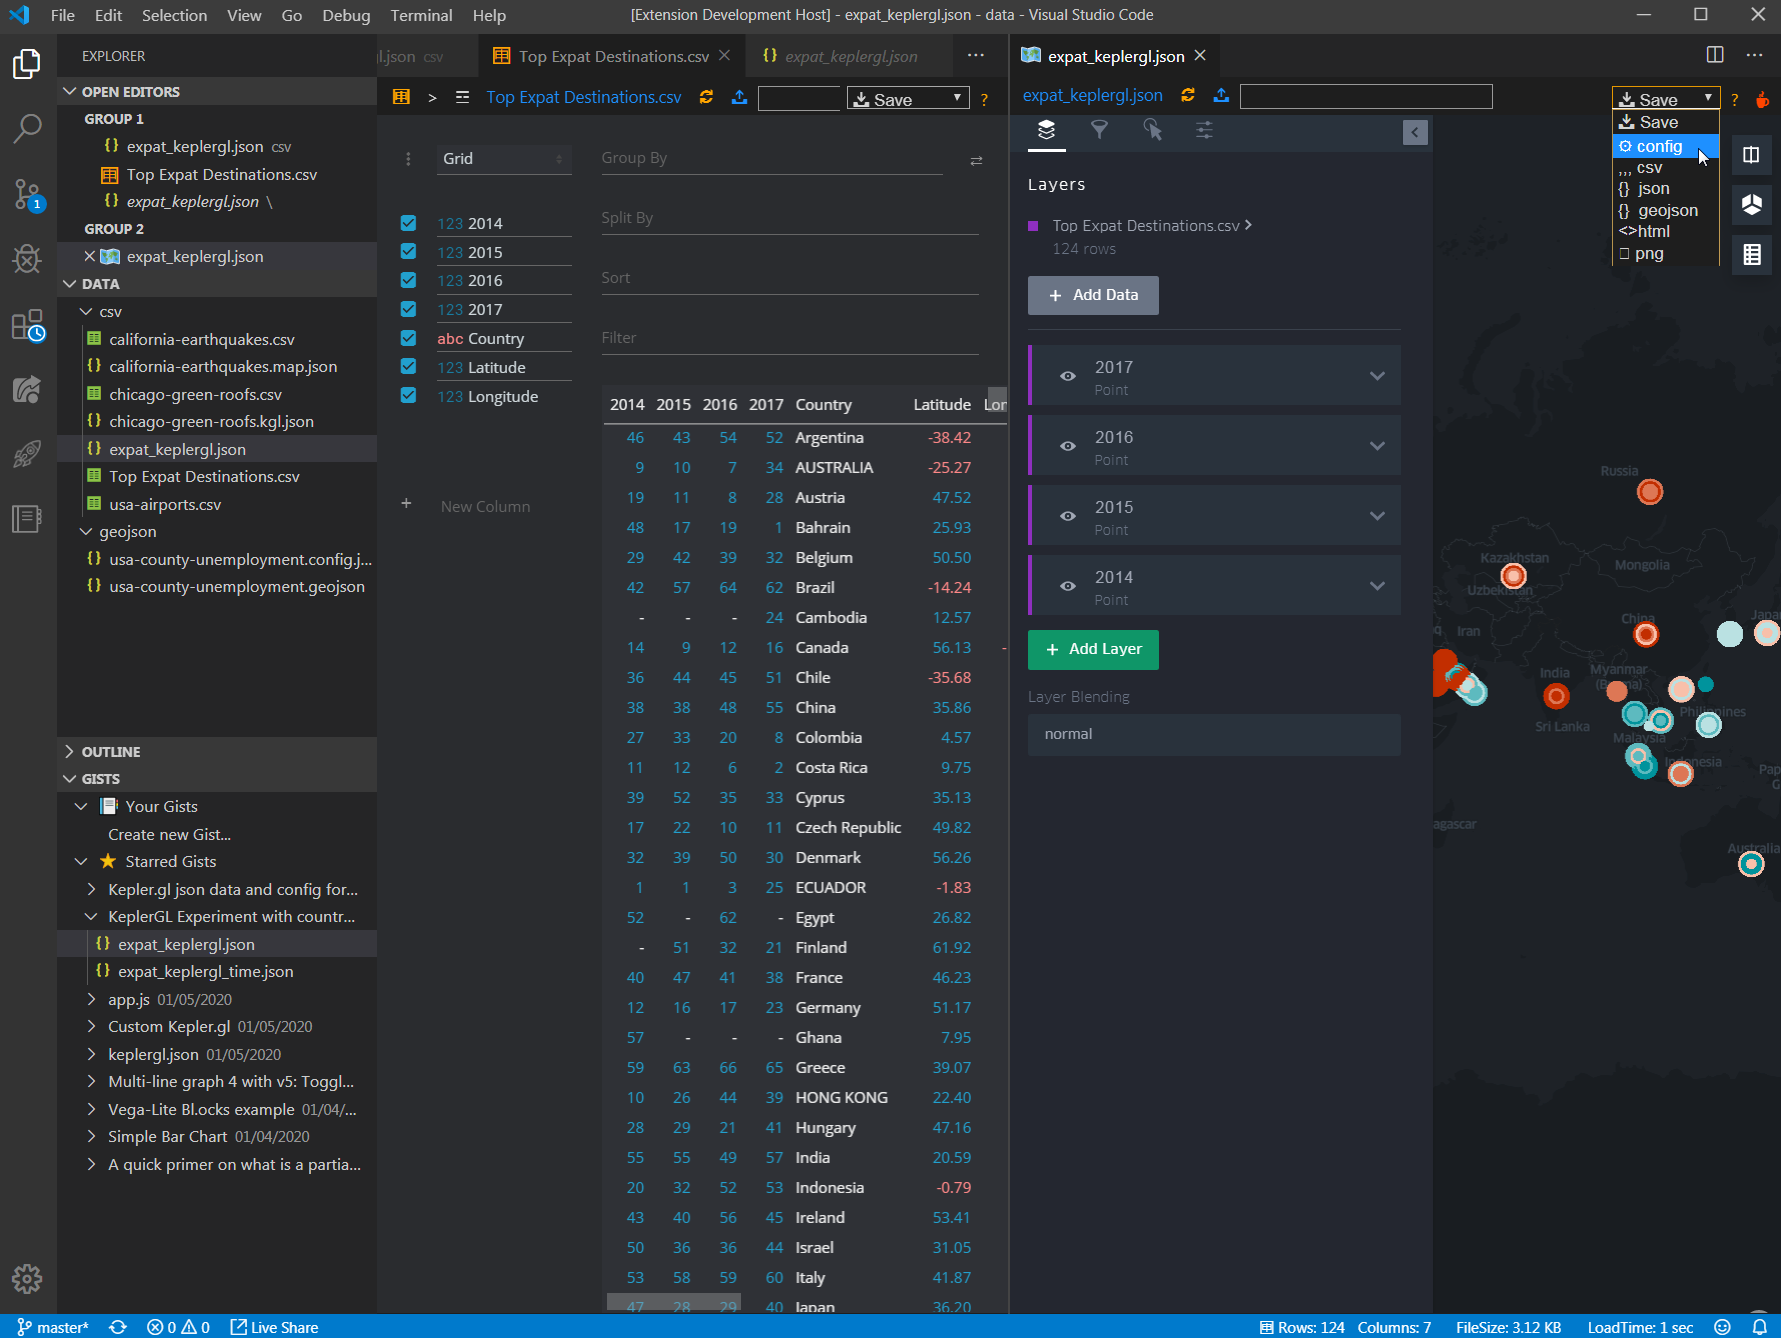Open the Terminal menu
1781x1338 pixels.
421,15
